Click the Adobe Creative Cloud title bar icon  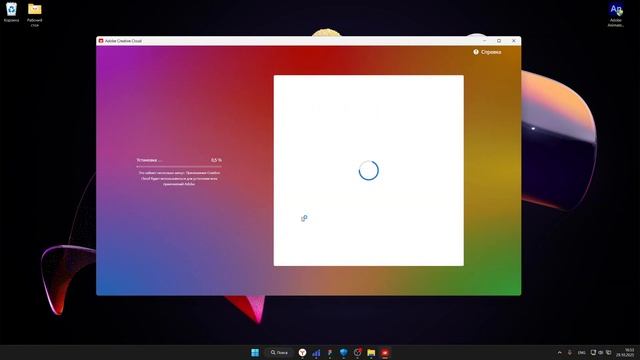pyautogui.click(x=101, y=41)
